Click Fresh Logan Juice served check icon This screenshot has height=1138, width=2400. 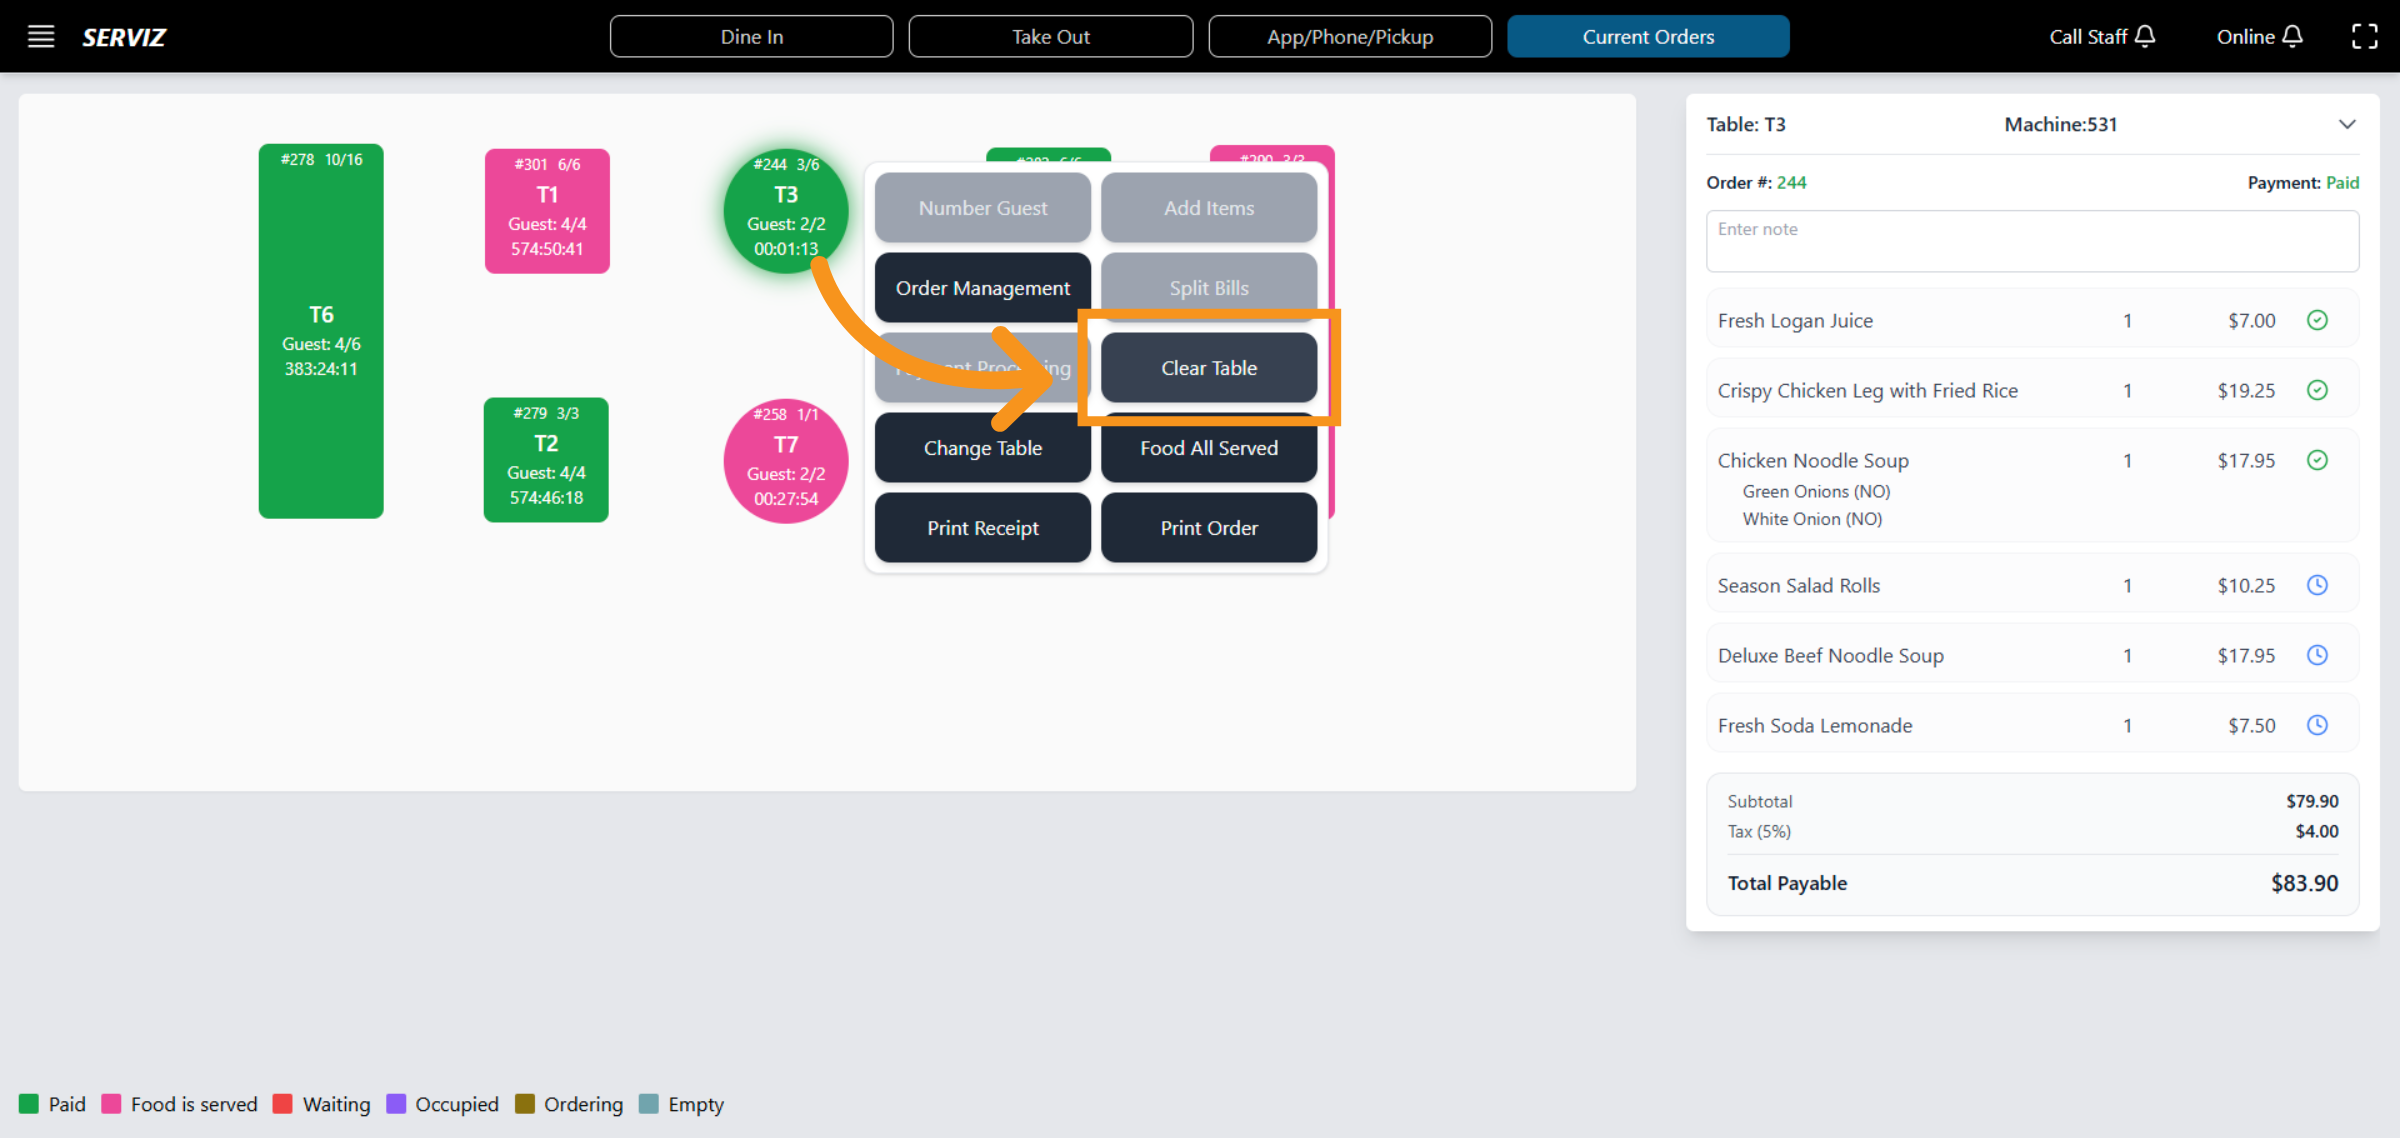2317,320
